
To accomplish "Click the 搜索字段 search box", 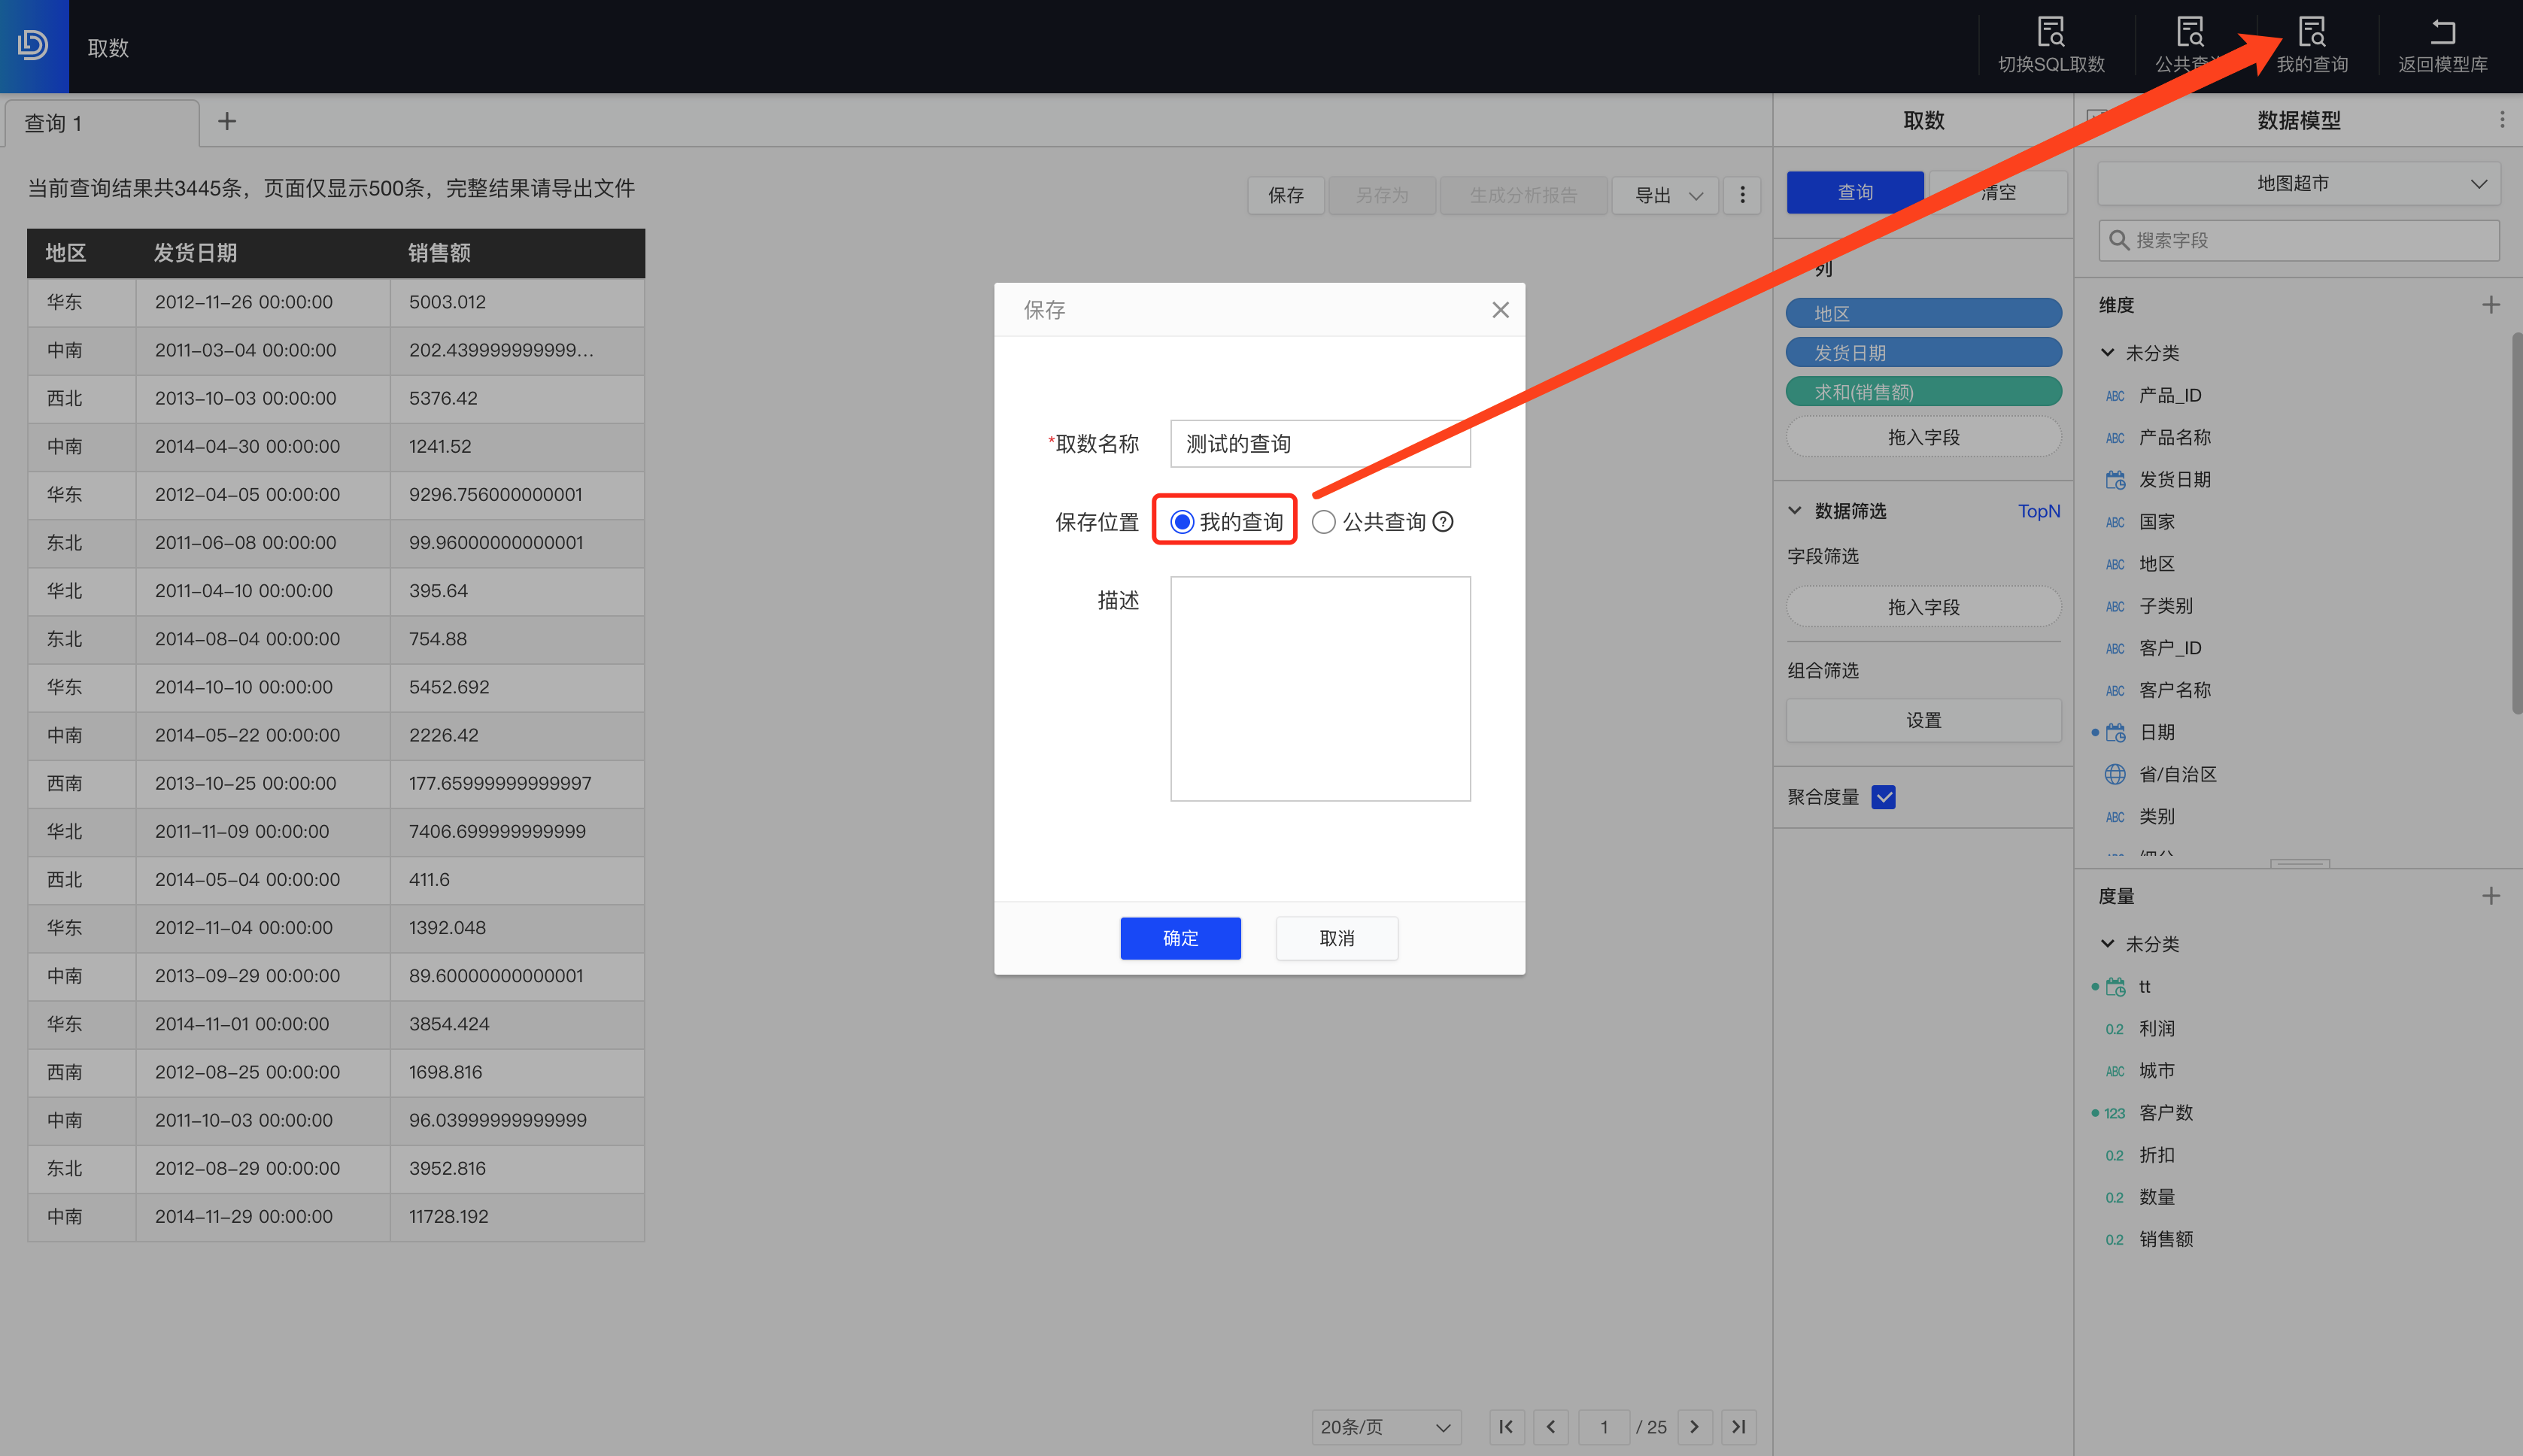I will [x=2298, y=240].
